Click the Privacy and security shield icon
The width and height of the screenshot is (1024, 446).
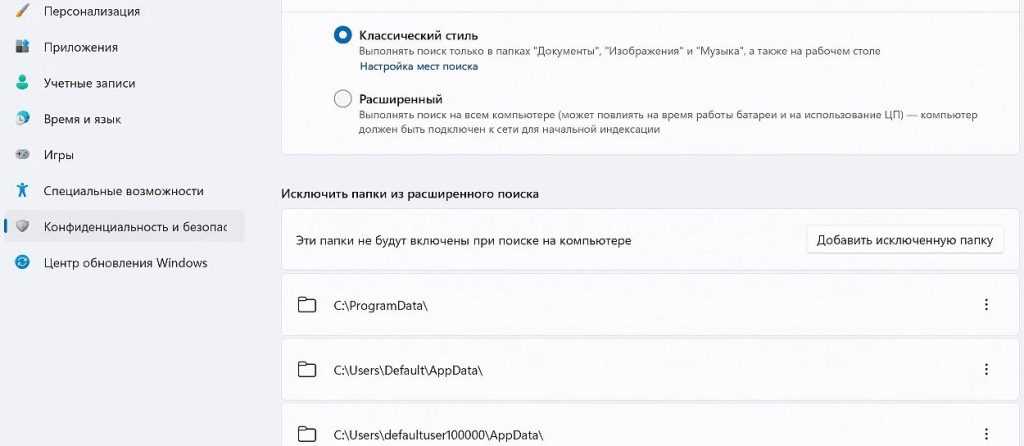22,227
